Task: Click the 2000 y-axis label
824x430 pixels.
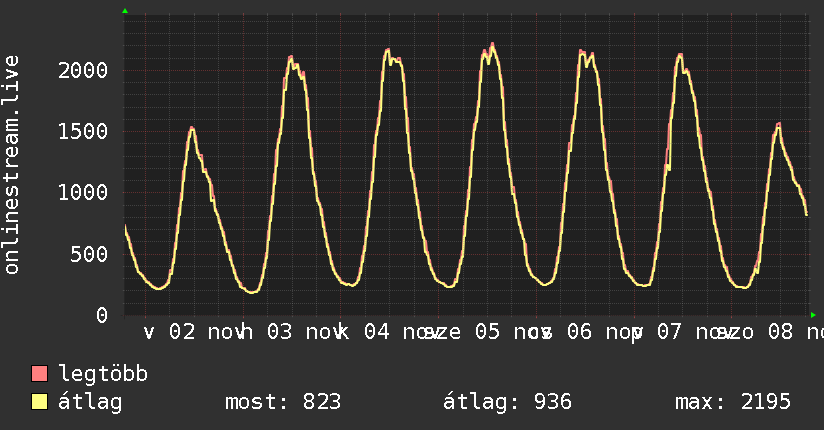Action: (x=83, y=70)
